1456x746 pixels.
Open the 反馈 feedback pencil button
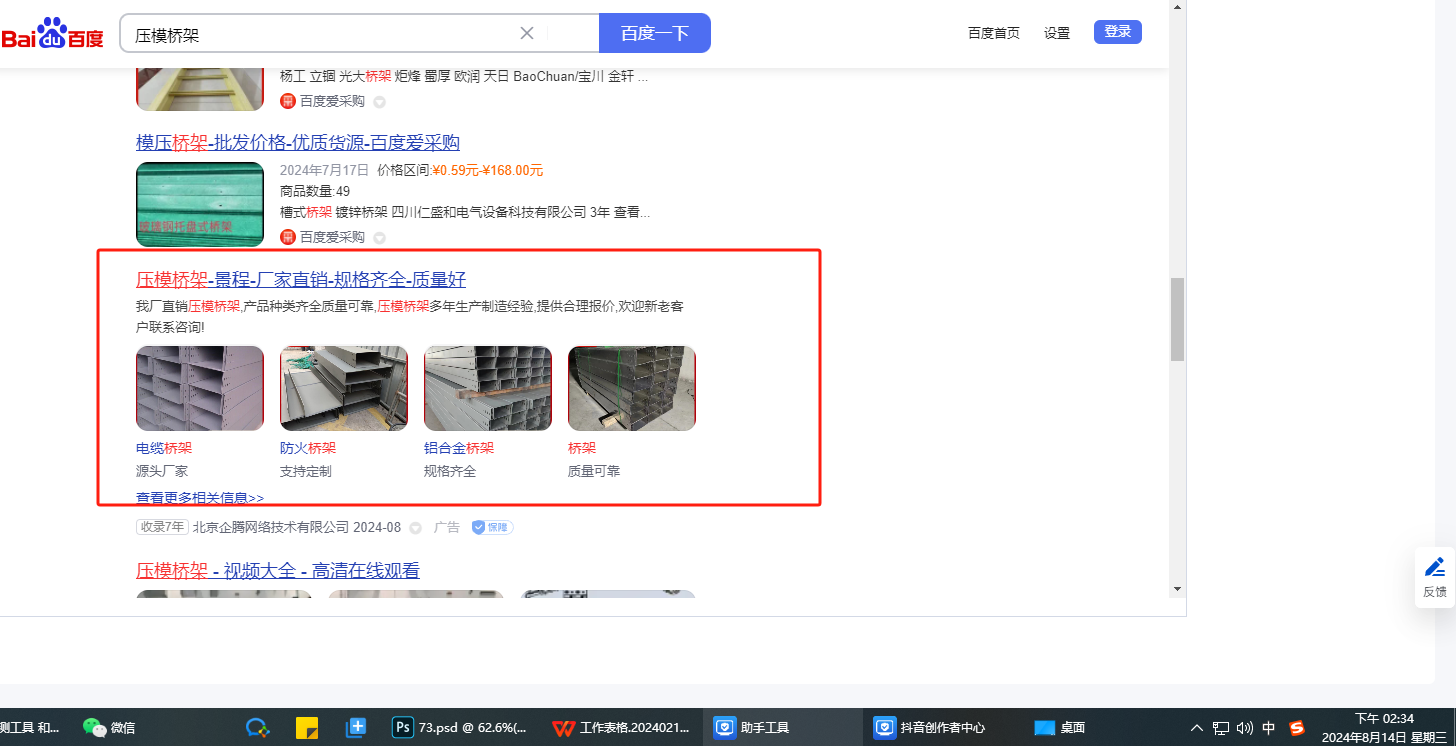pyautogui.click(x=1435, y=578)
